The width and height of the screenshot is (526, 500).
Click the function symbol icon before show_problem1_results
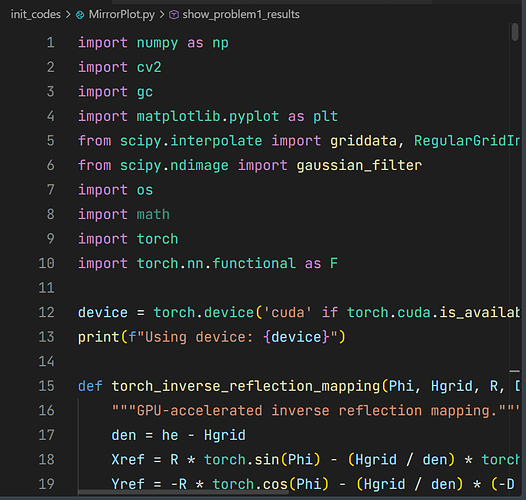point(174,14)
